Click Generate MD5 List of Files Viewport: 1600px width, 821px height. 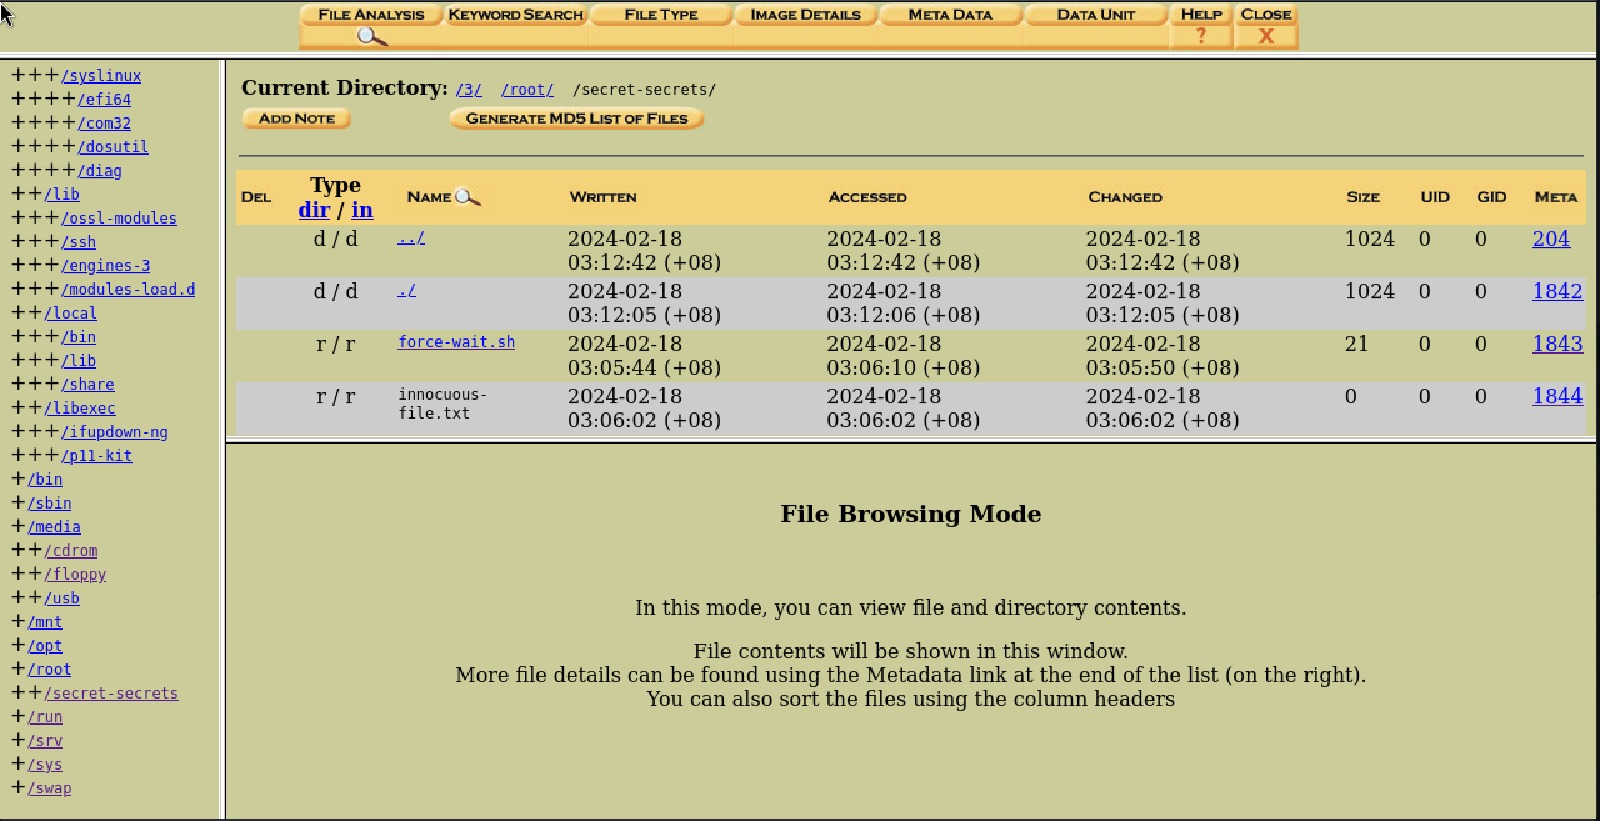coord(576,119)
